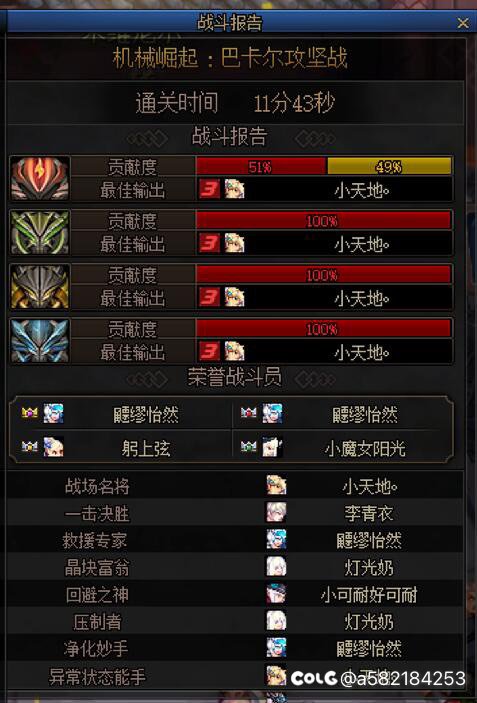Viewport: 477px width, 703px height.
Task: Click the avatar in the 回避之神 row
Action: pyautogui.click(x=276, y=594)
